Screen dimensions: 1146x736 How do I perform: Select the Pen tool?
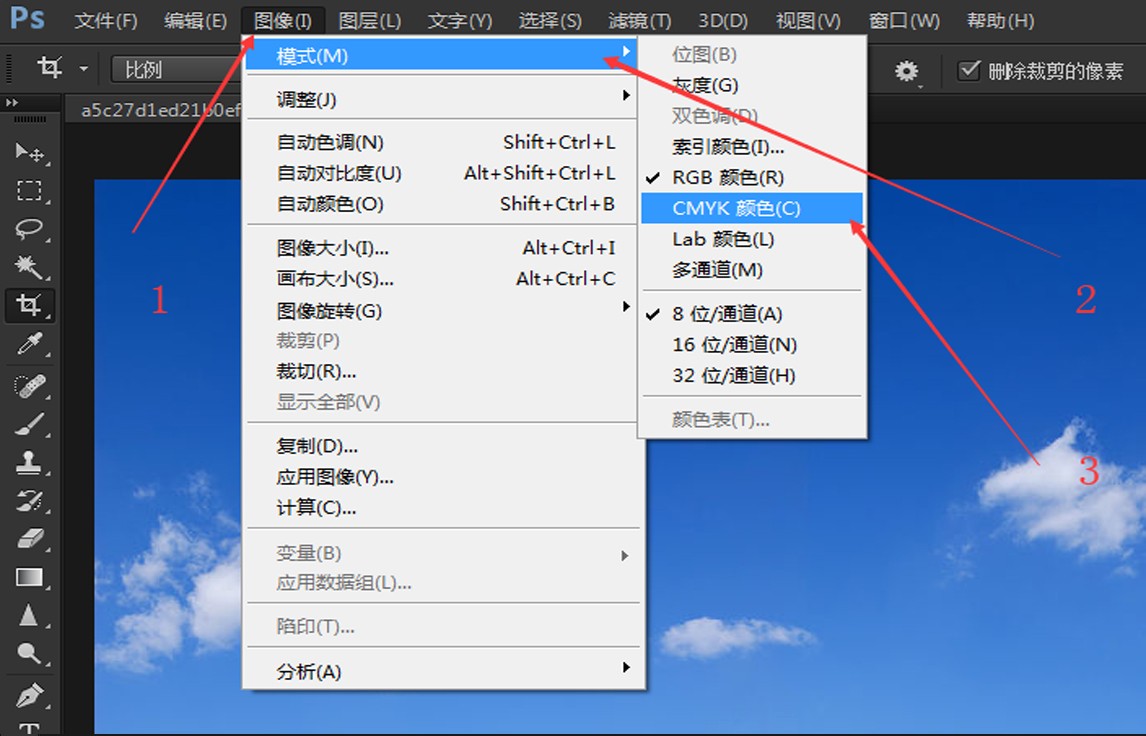tap(29, 695)
